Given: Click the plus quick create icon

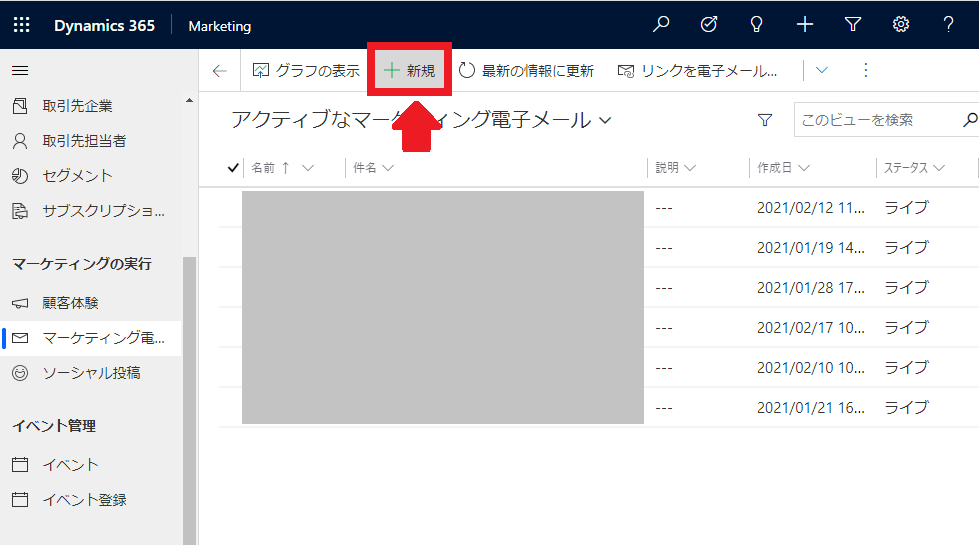Looking at the screenshot, I should click(x=805, y=25).
